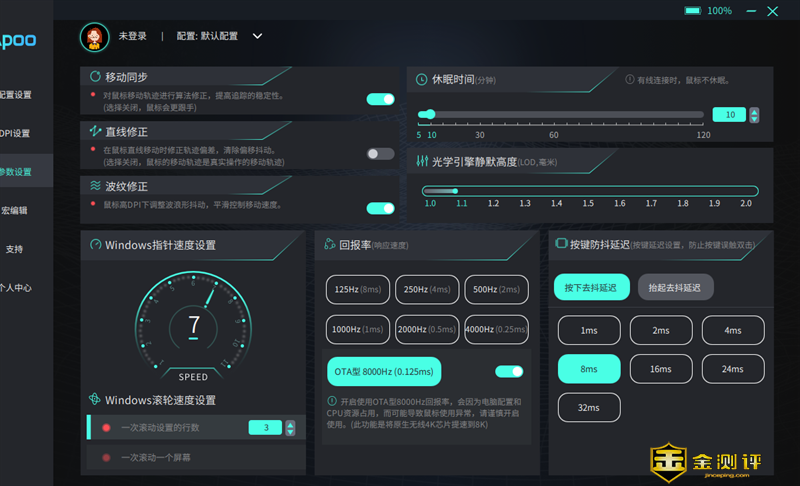The image size is (800, 486).
Task: Click the 直线修正 section icon
Action: 95,131
